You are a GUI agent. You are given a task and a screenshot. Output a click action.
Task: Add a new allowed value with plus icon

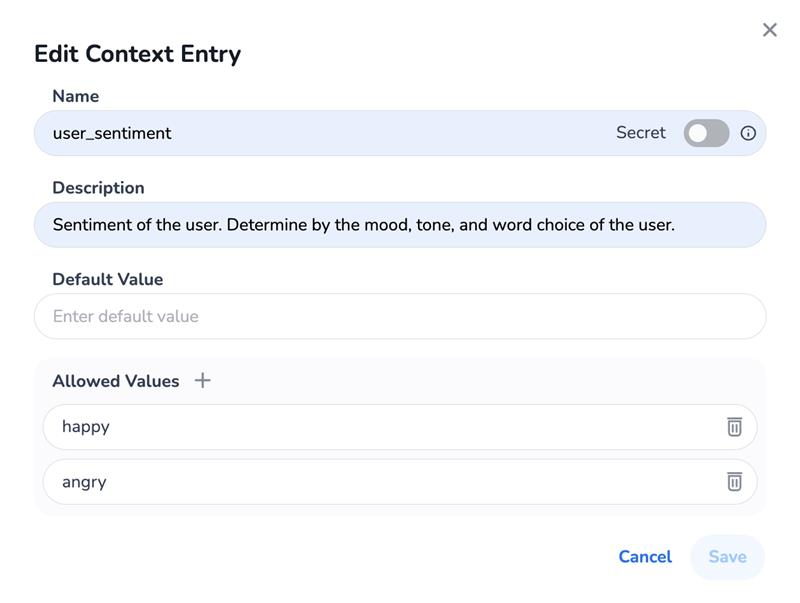pos(202,380)
